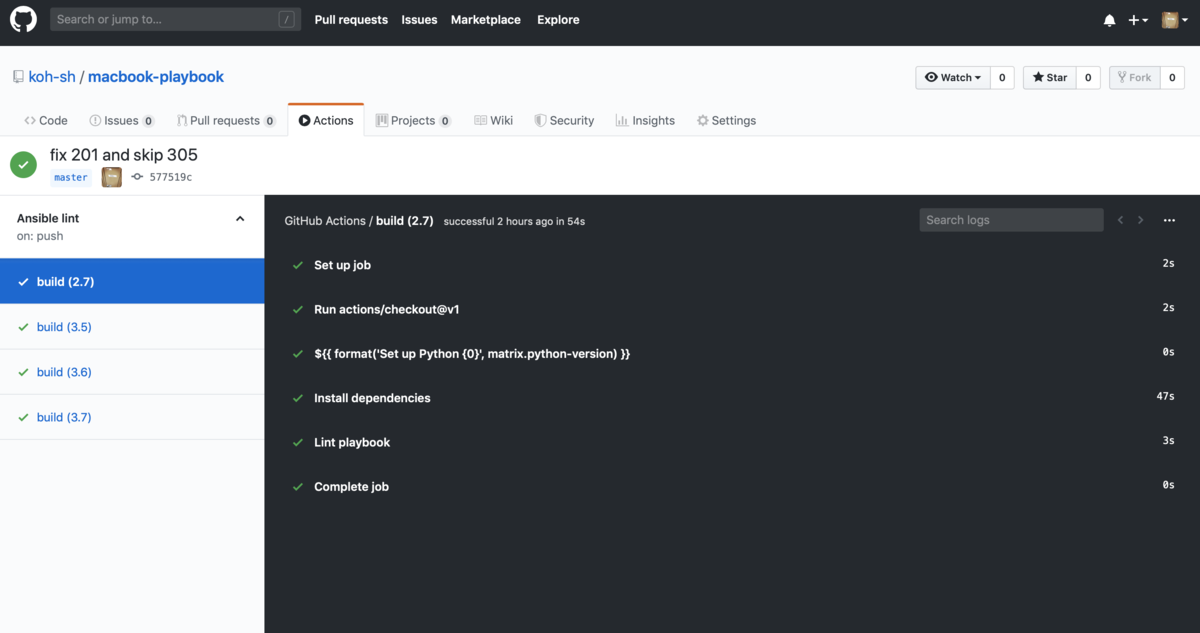Collapse the Ansible lint workflow chevron
Screen dimensions: 1200x633
pos(240,218)
